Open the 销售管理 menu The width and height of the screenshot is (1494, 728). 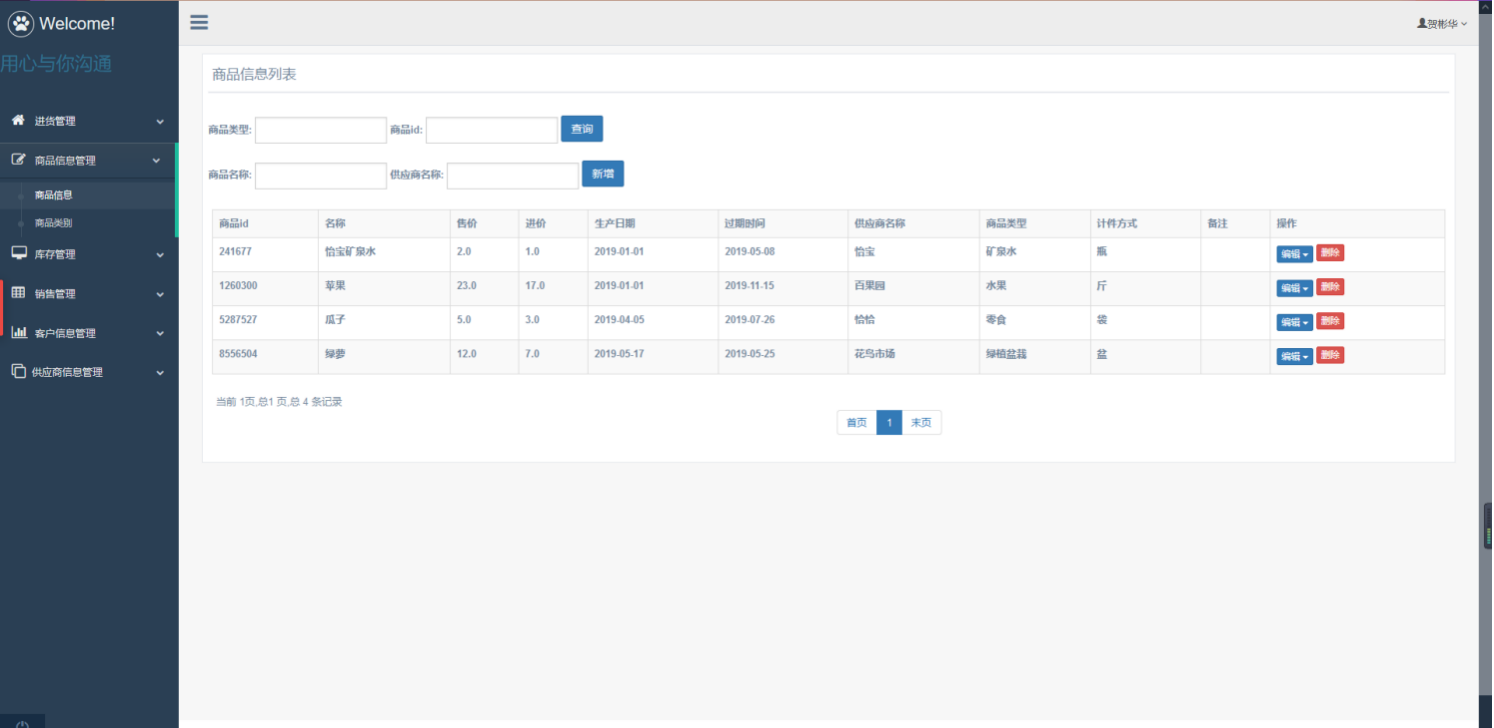[89, 294]
